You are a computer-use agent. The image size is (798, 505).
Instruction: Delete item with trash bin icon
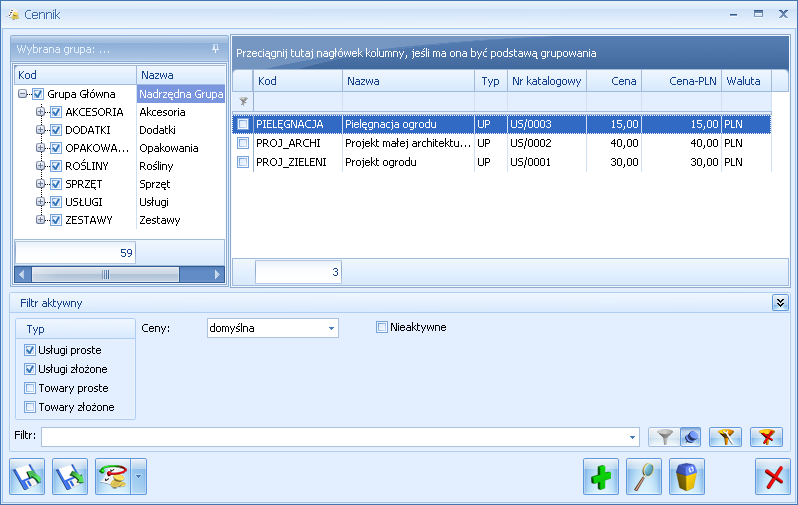[687, 476]
